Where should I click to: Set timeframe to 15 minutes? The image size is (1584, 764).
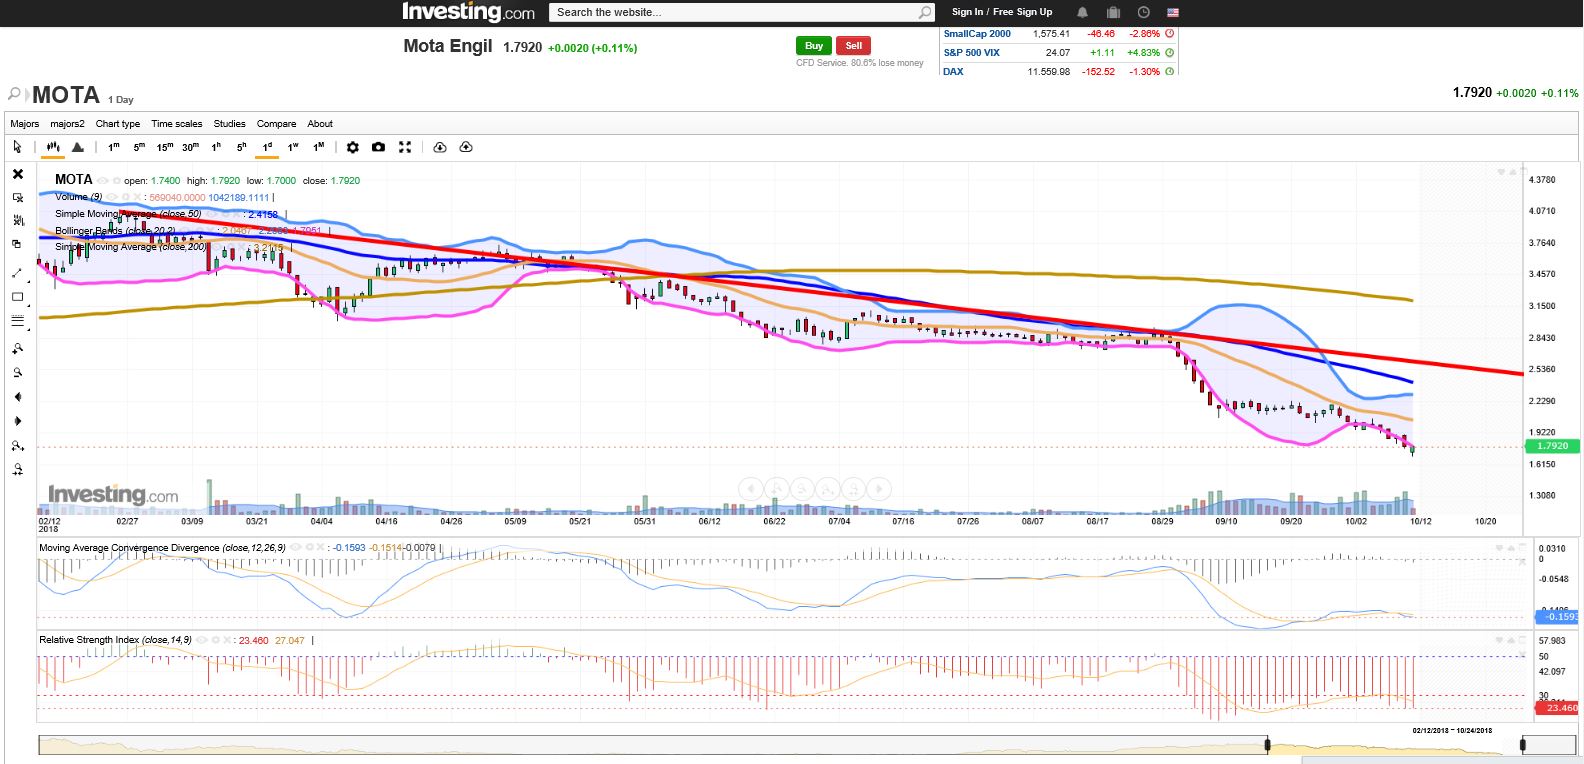[164, 147]
